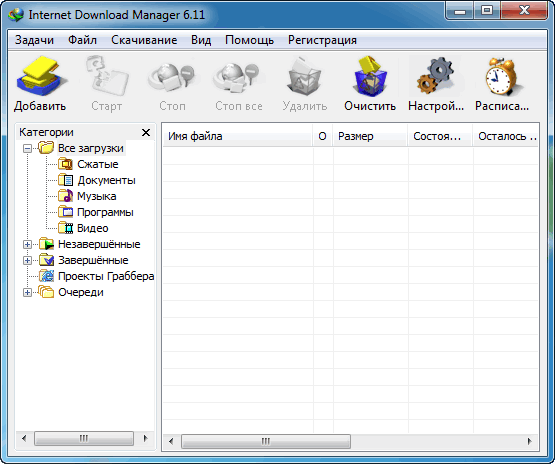Click the Состояние column header

point(440,136)
